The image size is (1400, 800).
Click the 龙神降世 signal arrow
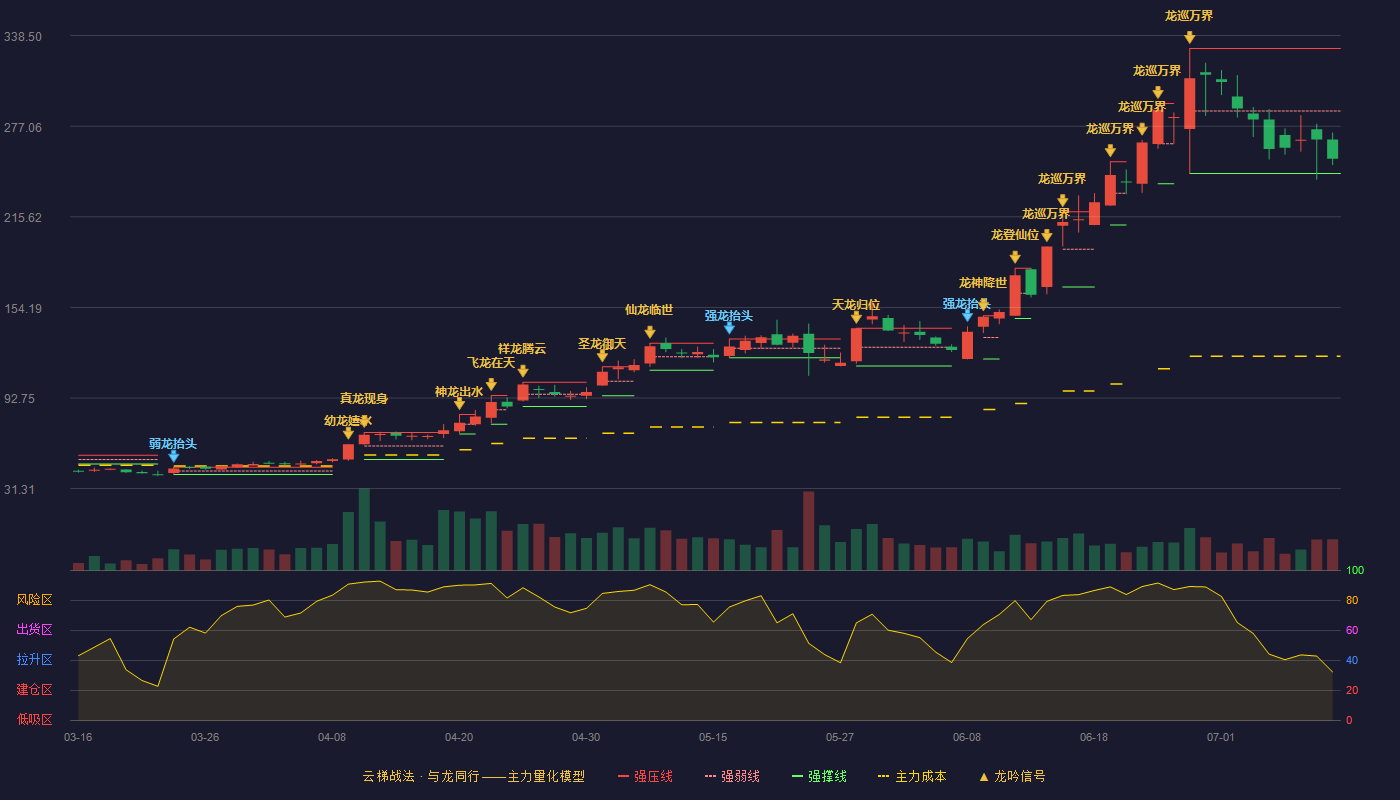point(983,305)
